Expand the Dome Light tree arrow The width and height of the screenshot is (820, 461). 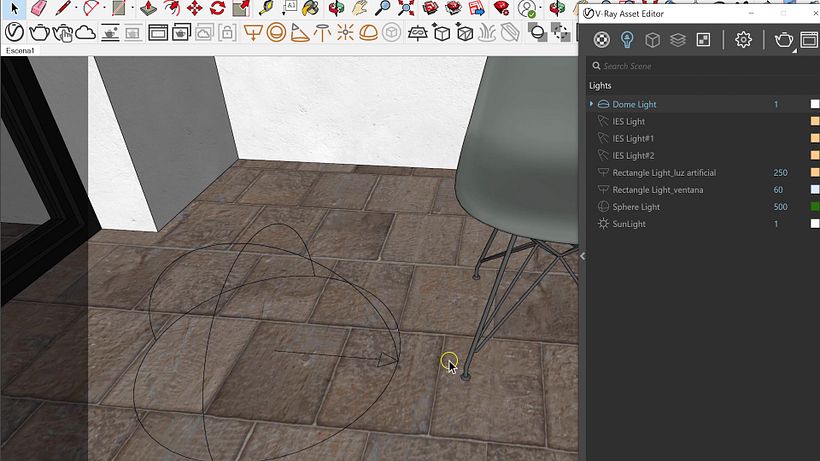coord(592,104)
